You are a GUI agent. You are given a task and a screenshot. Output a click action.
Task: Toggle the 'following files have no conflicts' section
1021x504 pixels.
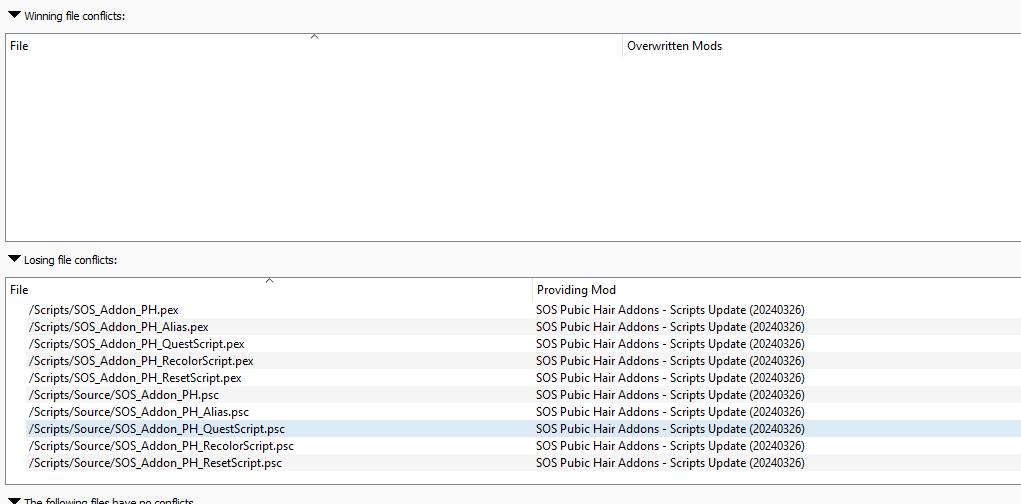pyautogui.click(x=14, y=500)
